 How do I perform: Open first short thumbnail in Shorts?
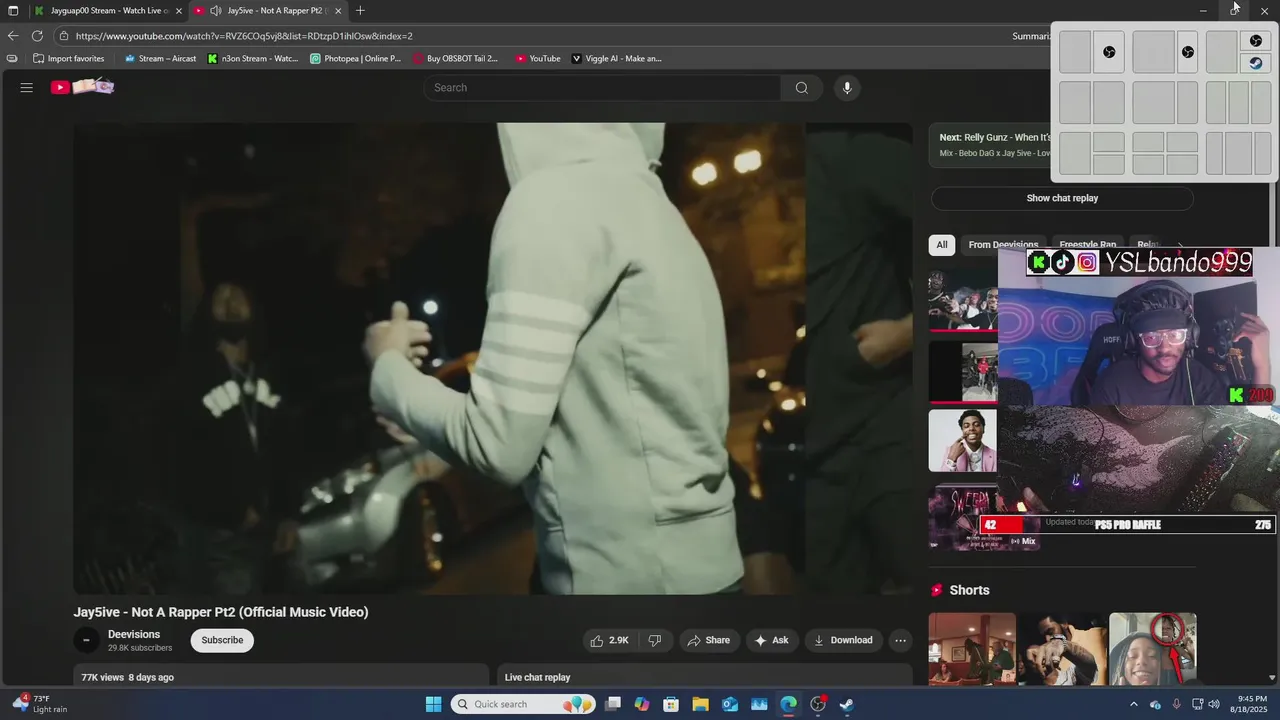pyautogui.click(x=972, y=649)
